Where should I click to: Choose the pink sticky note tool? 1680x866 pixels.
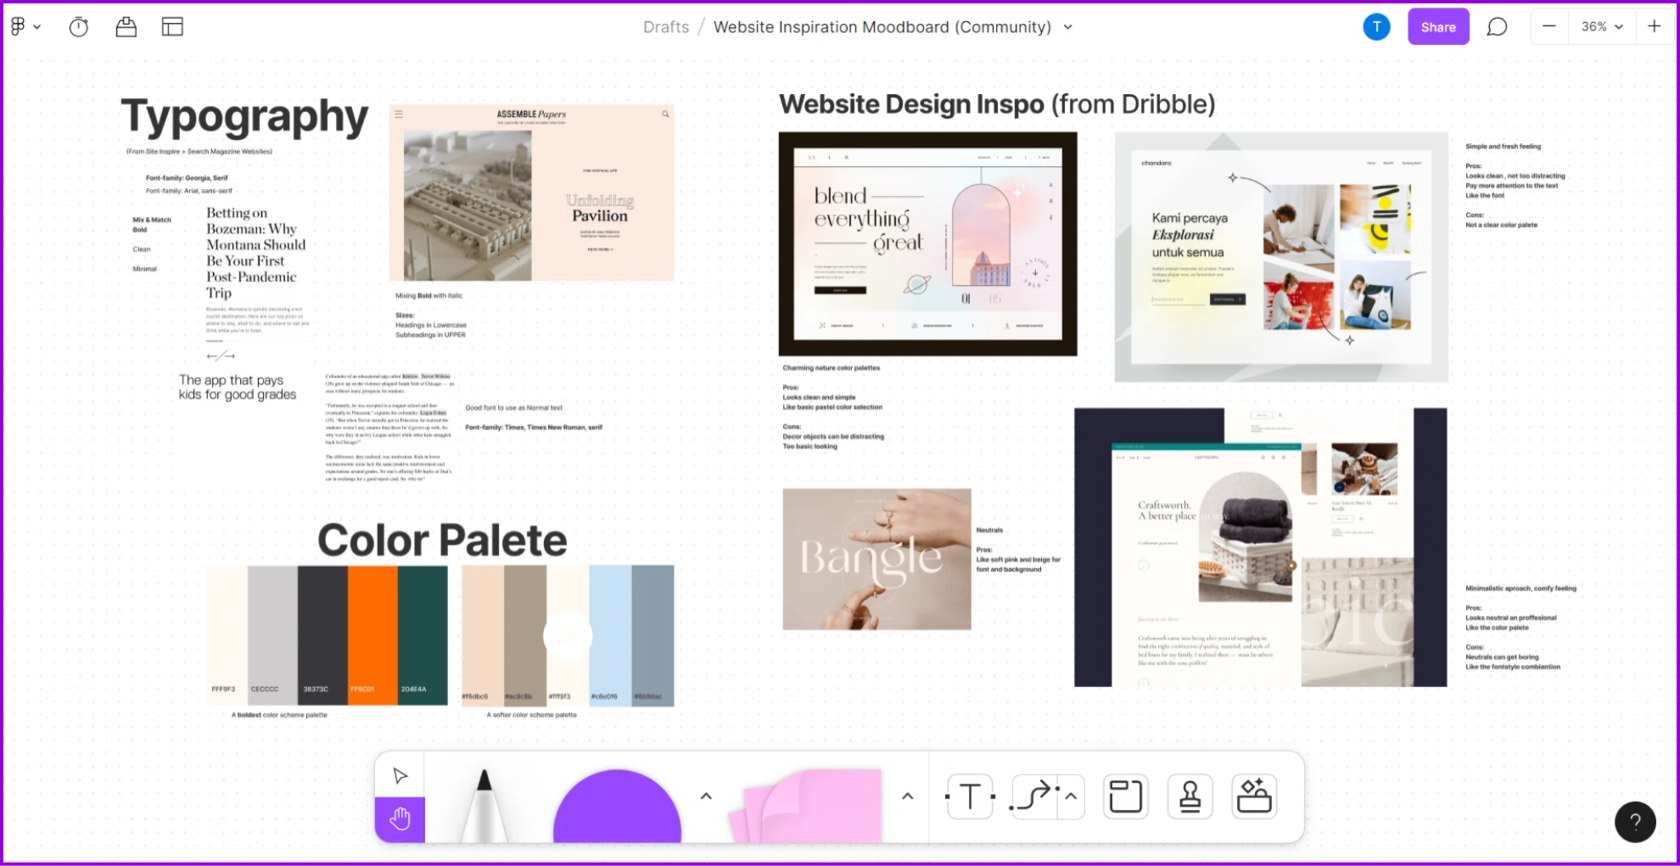pos(810,806)
